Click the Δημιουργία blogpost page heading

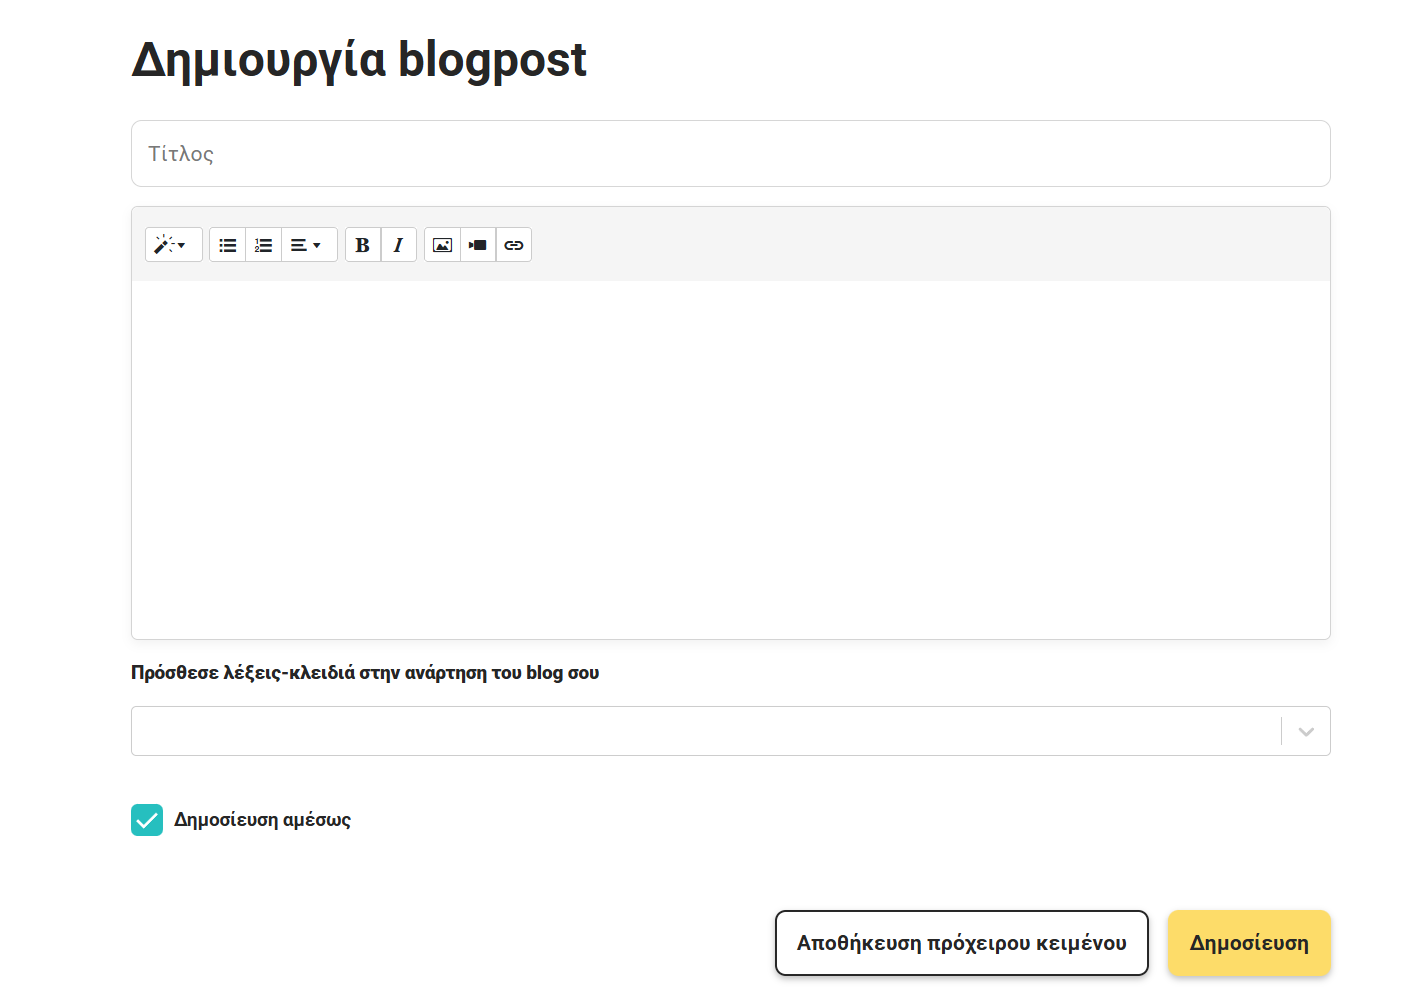click(x=359, y=59)
